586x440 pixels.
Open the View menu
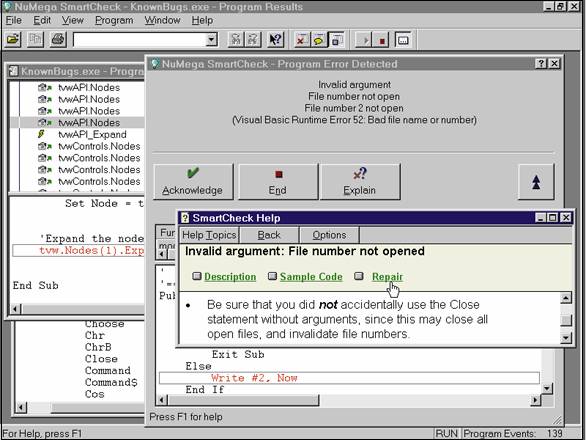[73, 20]
